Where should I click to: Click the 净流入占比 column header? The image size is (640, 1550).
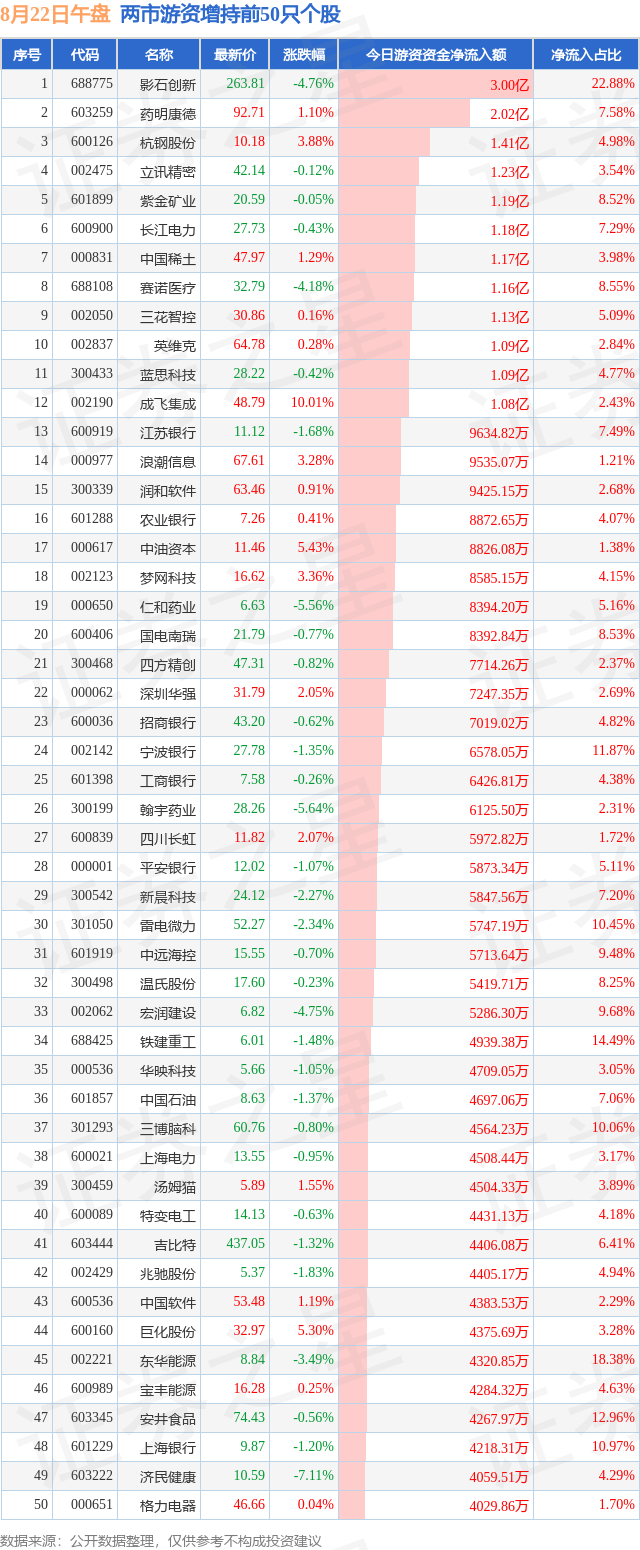click(x=586, y=55)
